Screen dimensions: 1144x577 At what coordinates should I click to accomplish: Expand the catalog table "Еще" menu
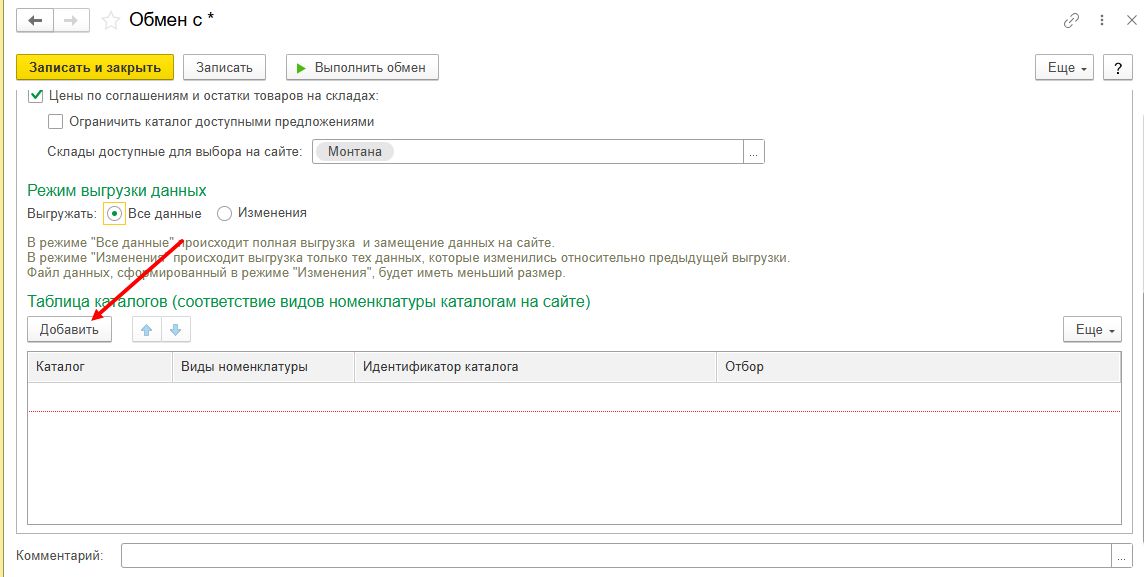tap(1092, 329)
